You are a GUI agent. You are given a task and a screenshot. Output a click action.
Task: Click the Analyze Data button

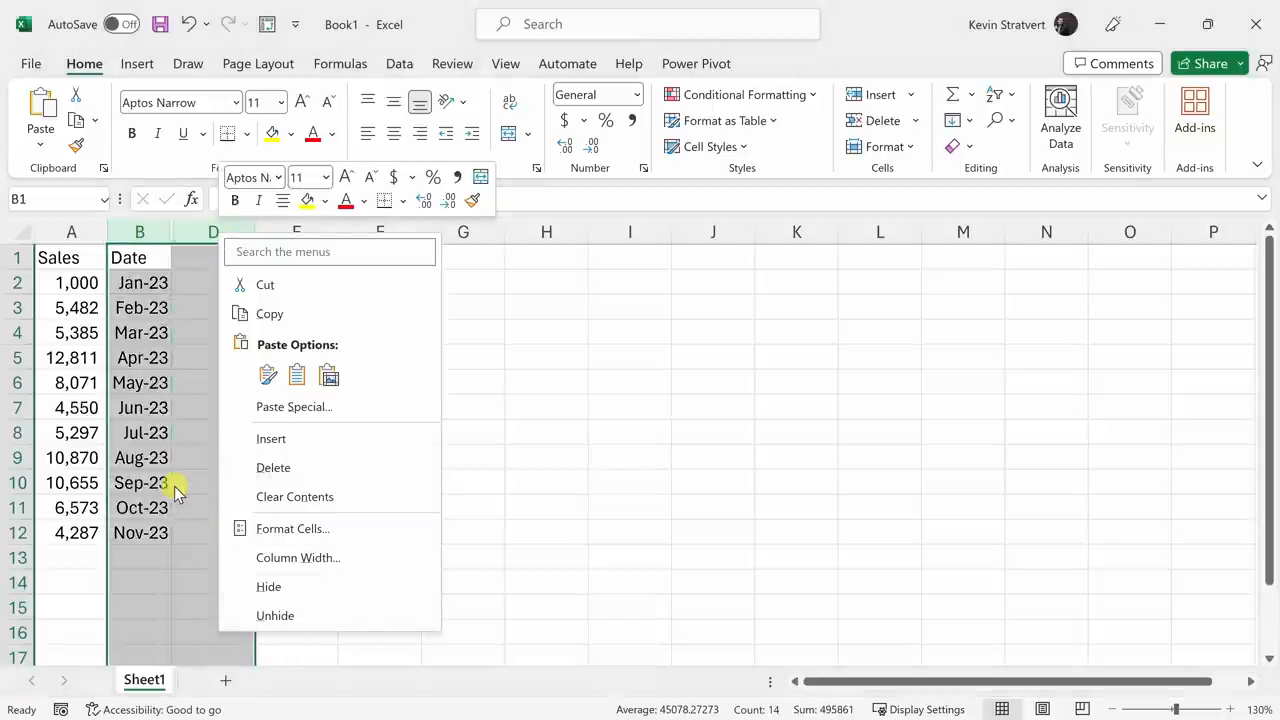(1060, 118)
